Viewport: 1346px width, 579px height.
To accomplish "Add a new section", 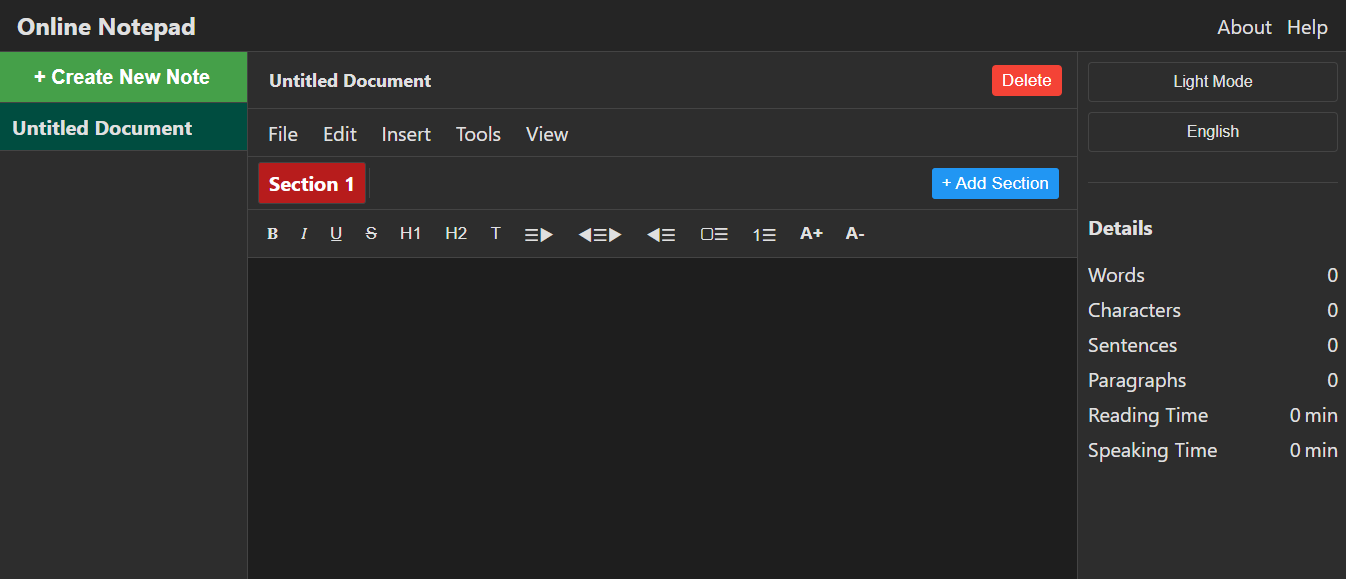I will click(x=995, y=183).
